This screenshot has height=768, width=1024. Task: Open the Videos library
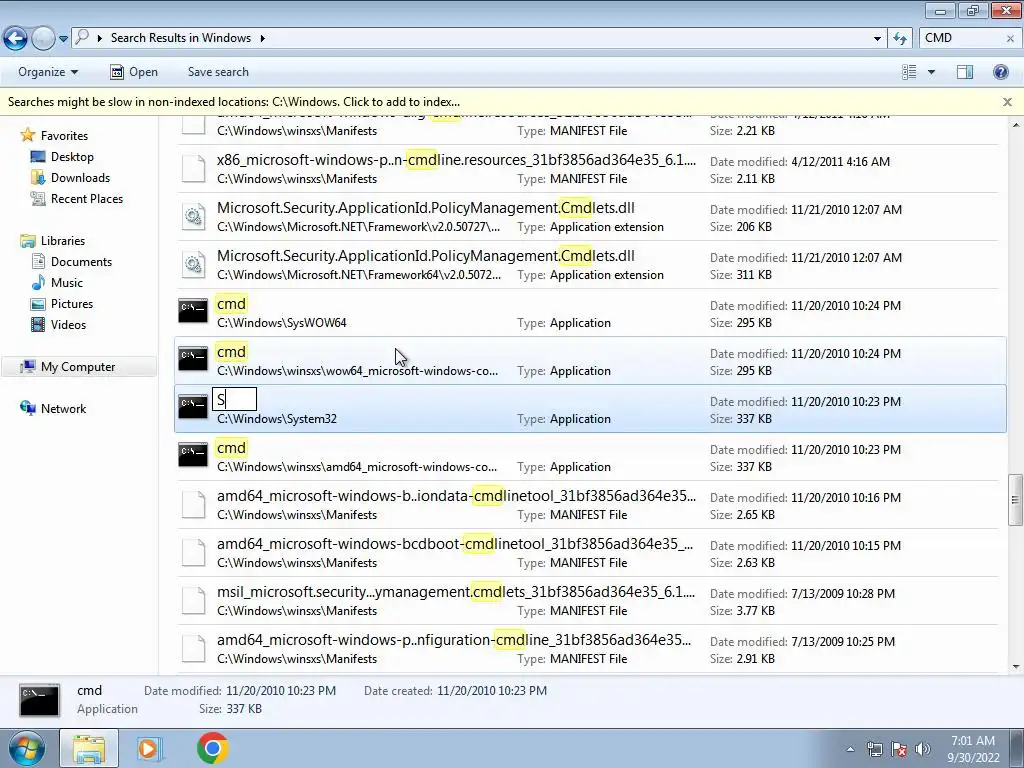click(68, 325)
